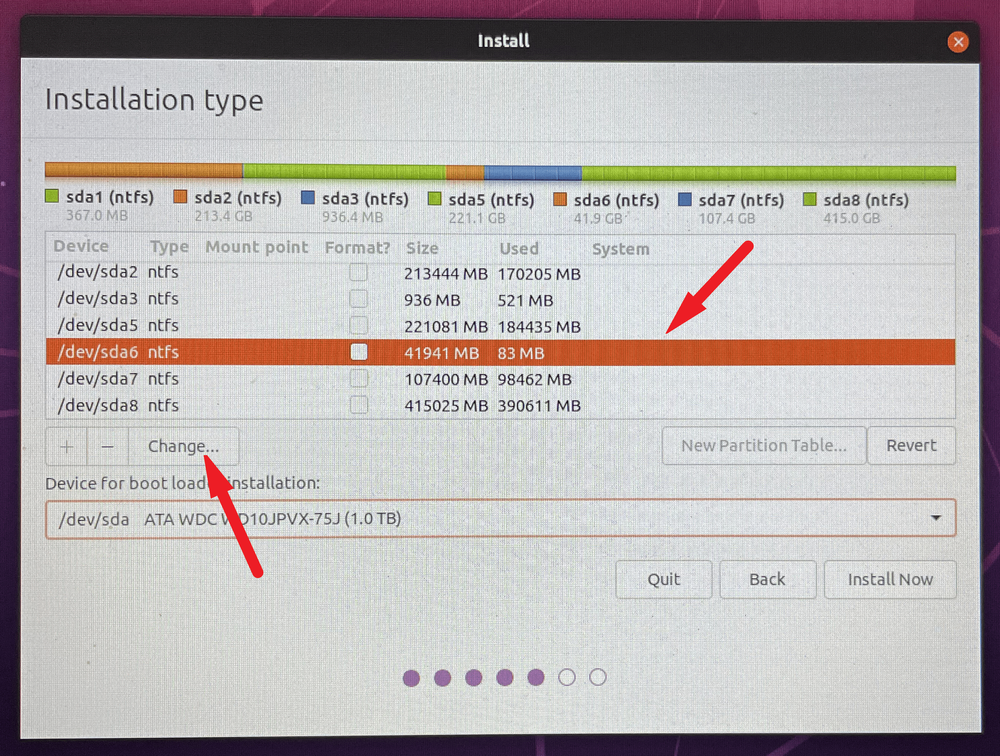
Task: Click the dropdown arrow next to /dev/sda
Action: pyautogui.click(x=936, y=518)
